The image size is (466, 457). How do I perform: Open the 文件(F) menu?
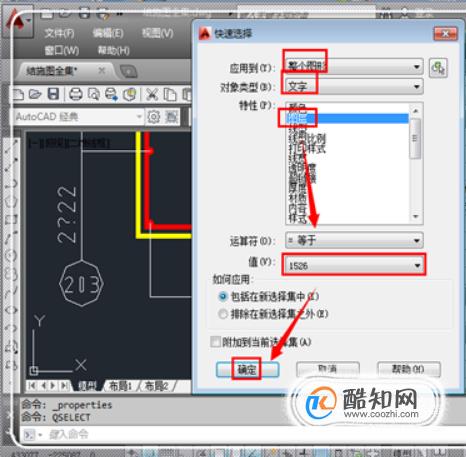(59, 33)
